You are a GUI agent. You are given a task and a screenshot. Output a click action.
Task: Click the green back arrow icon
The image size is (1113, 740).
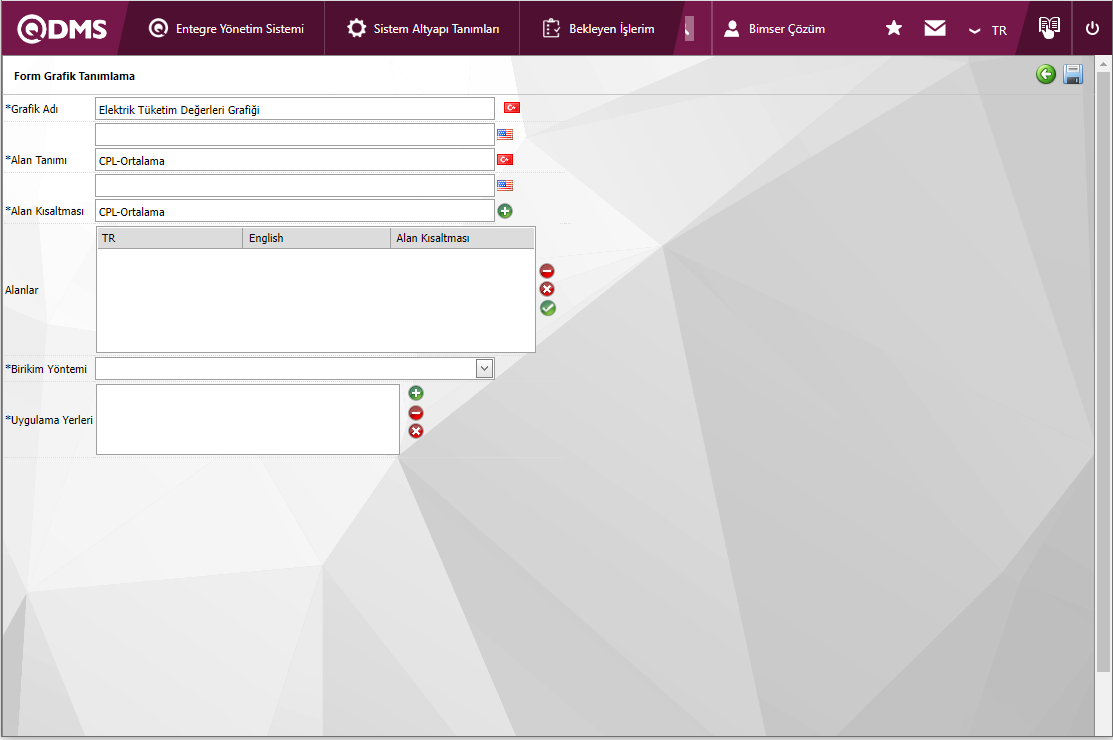(x=1046, y=74)
